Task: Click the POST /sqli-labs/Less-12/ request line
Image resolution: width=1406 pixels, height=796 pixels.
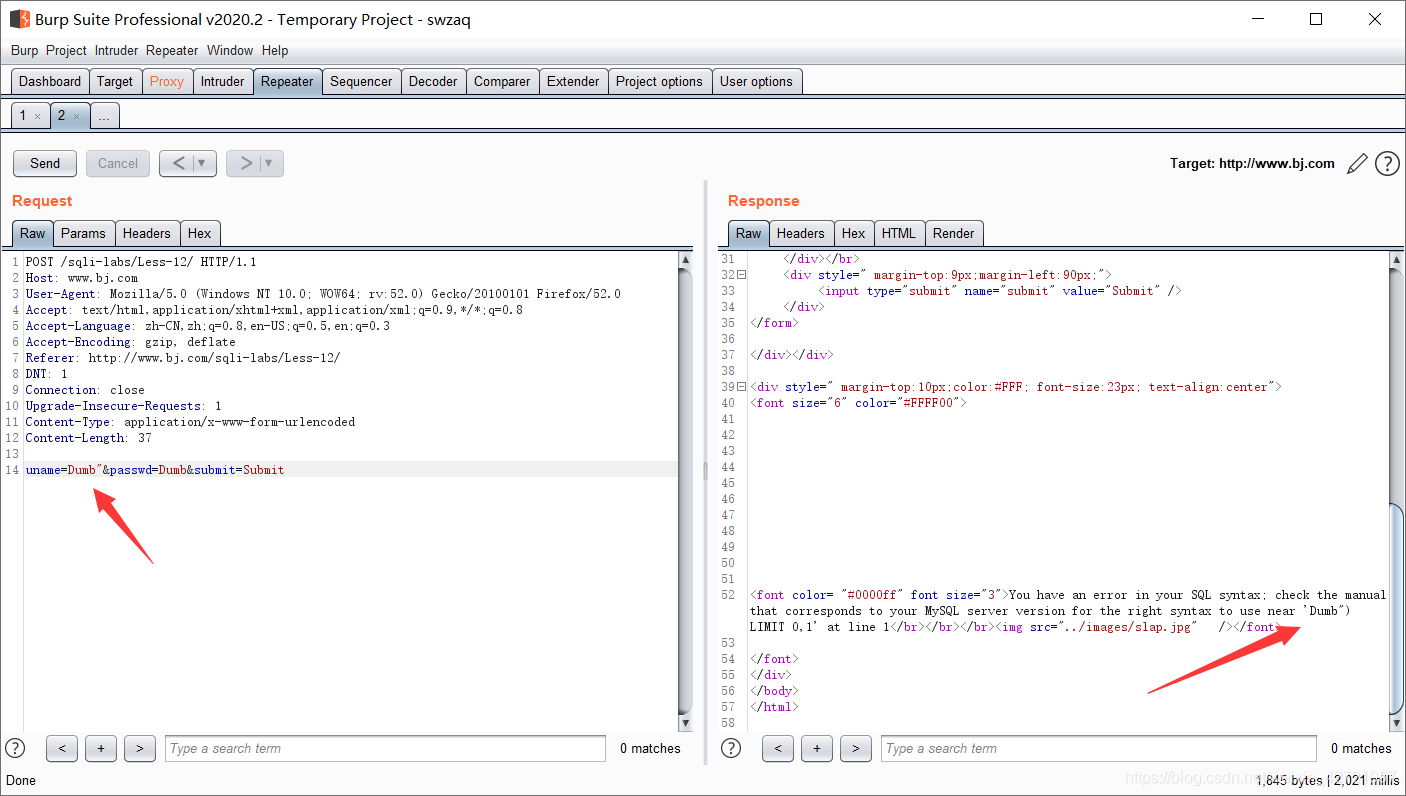Action: pyautogui.click(x=141, y=262)
